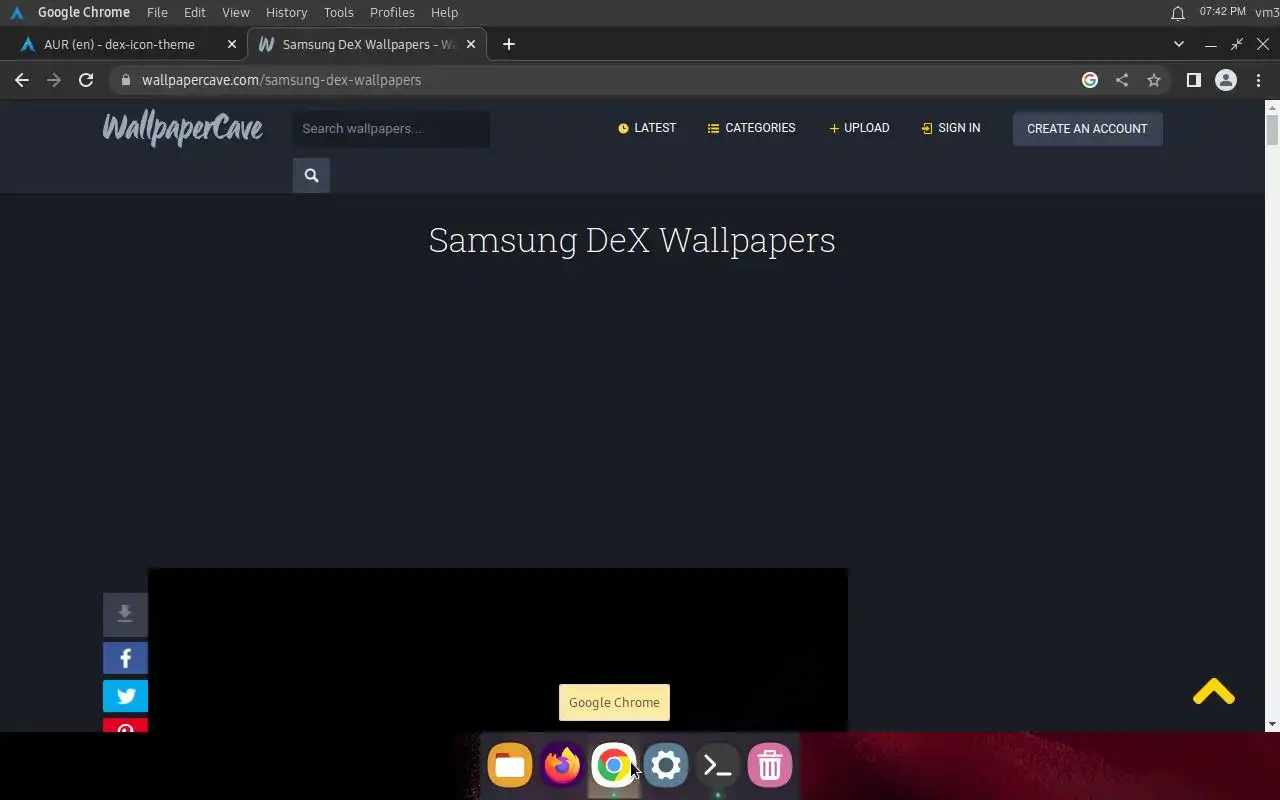
Task: Open the notifications bell
Action: (x=1178, y=12)
